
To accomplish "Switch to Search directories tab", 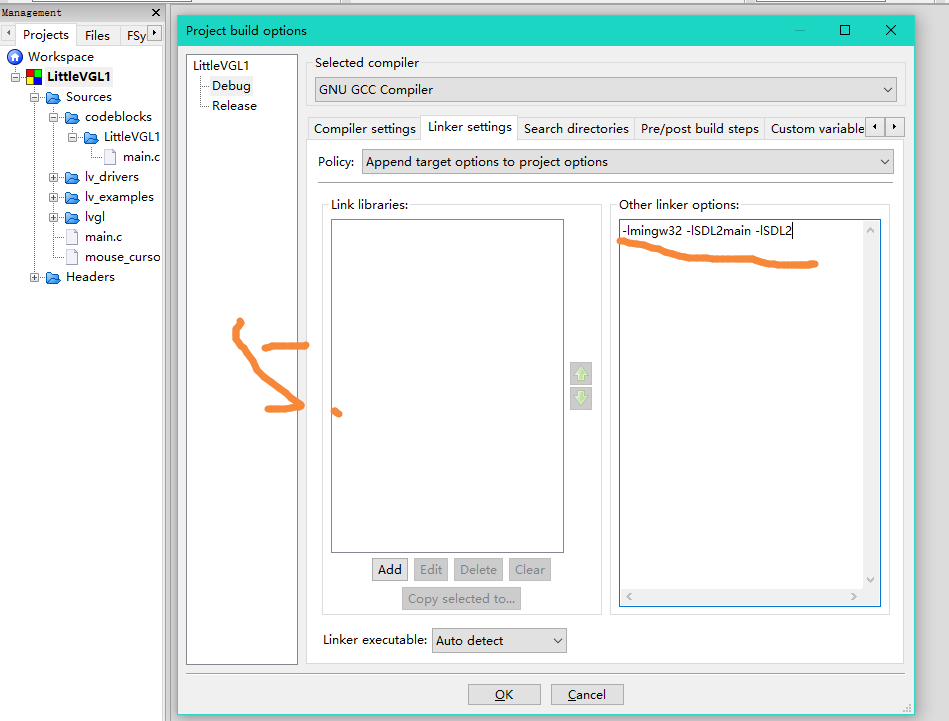I will tap(576, 128).
